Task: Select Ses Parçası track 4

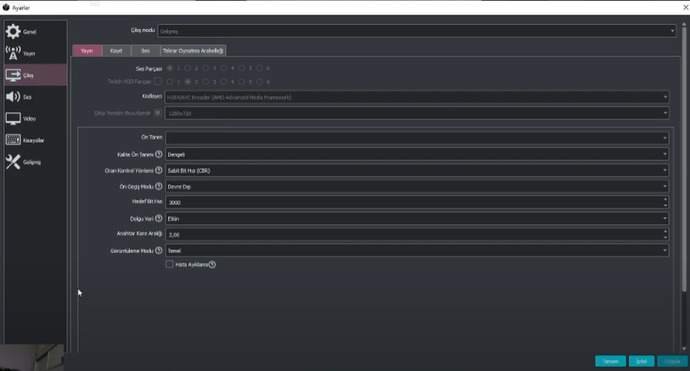Action: [x=224, y=68]
